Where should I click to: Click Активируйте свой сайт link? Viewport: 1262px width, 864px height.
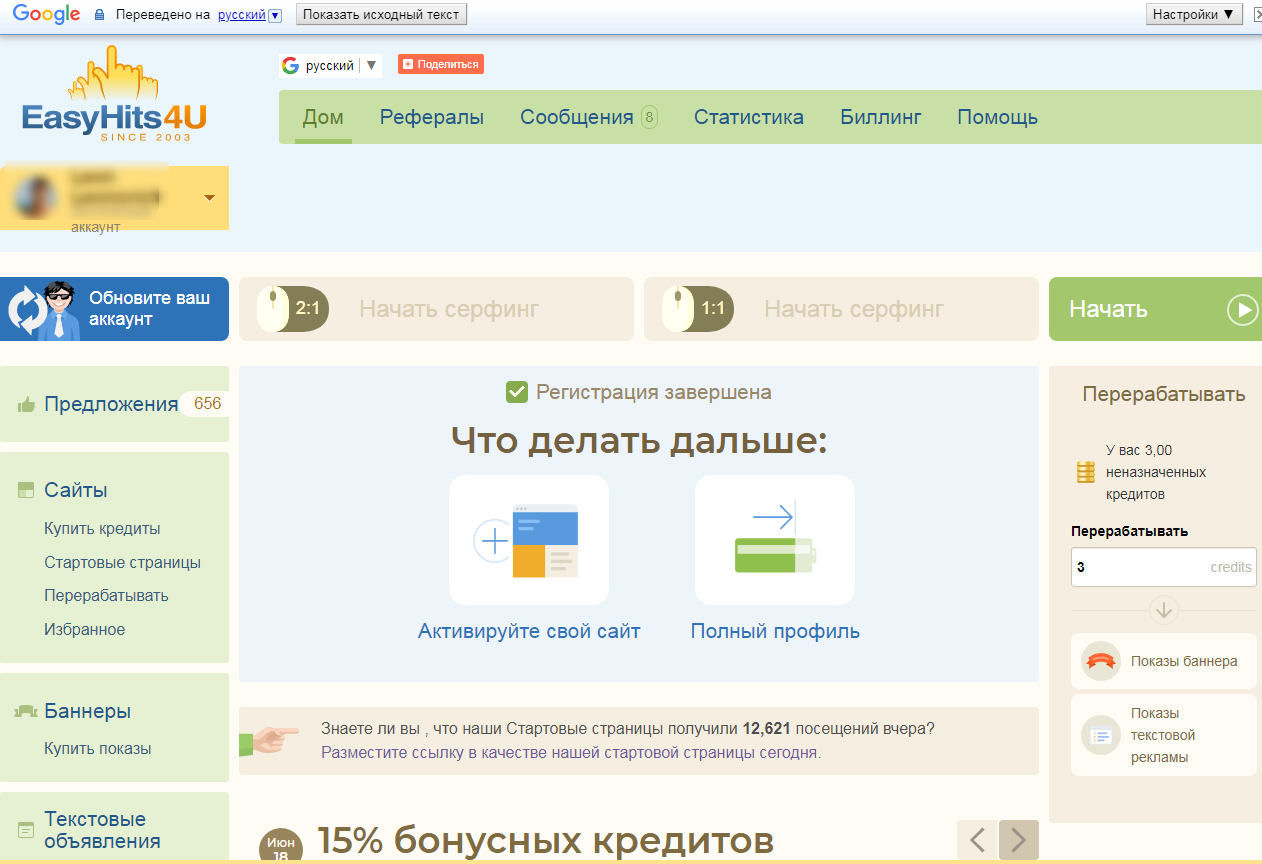pyautogui.click(x=529, y=631)
